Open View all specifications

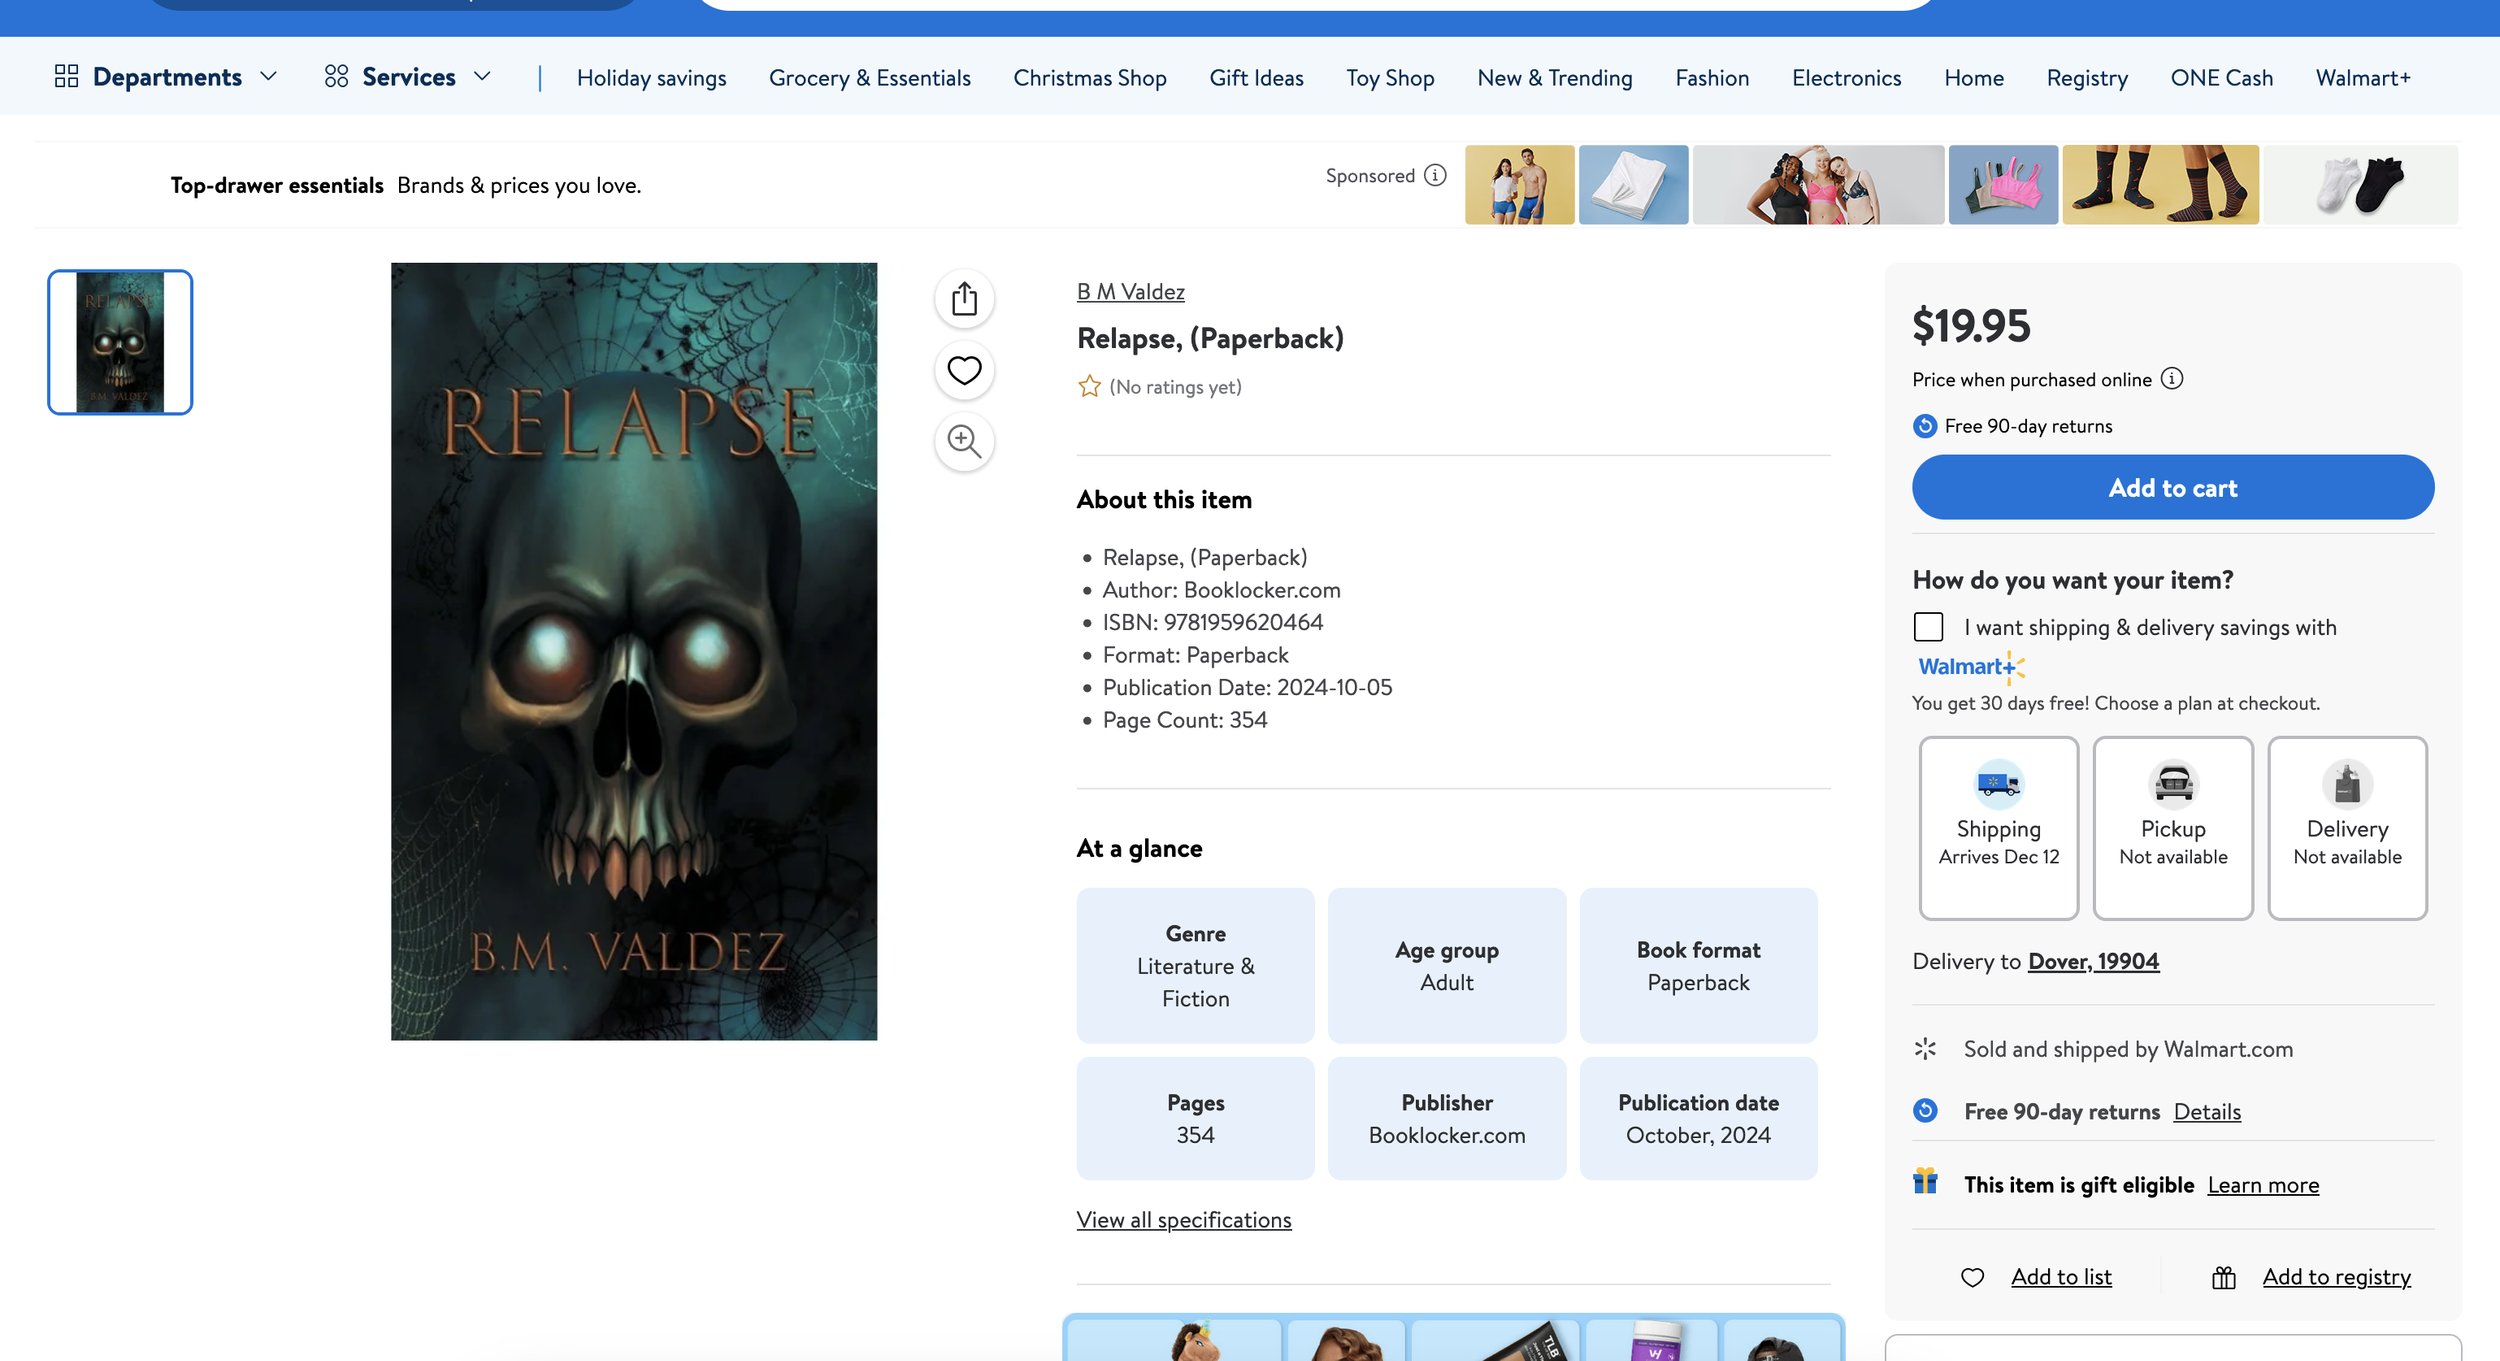coord(1183,1220)
